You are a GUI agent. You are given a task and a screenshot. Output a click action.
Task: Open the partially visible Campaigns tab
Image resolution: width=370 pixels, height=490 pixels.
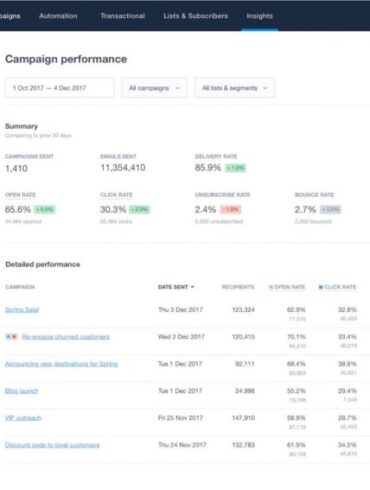click(10, 16)
